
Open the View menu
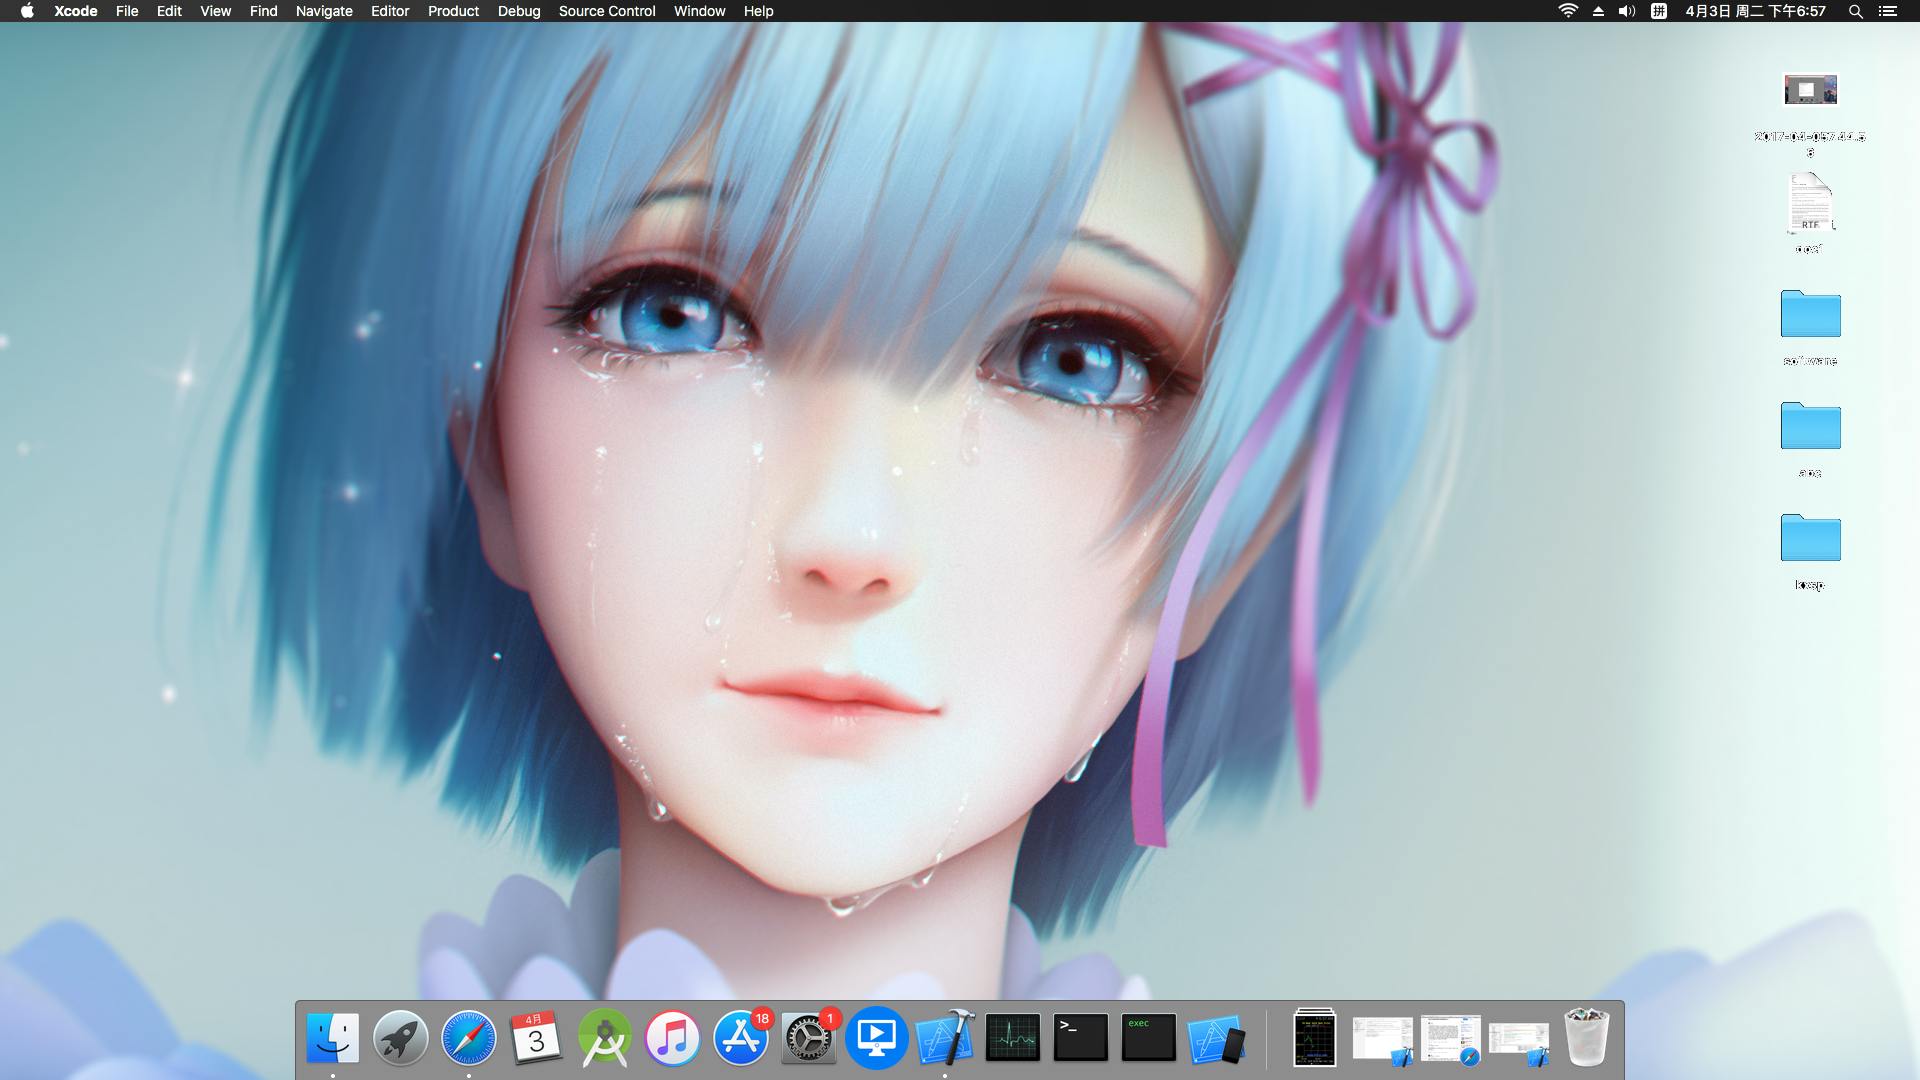point(215,11)
